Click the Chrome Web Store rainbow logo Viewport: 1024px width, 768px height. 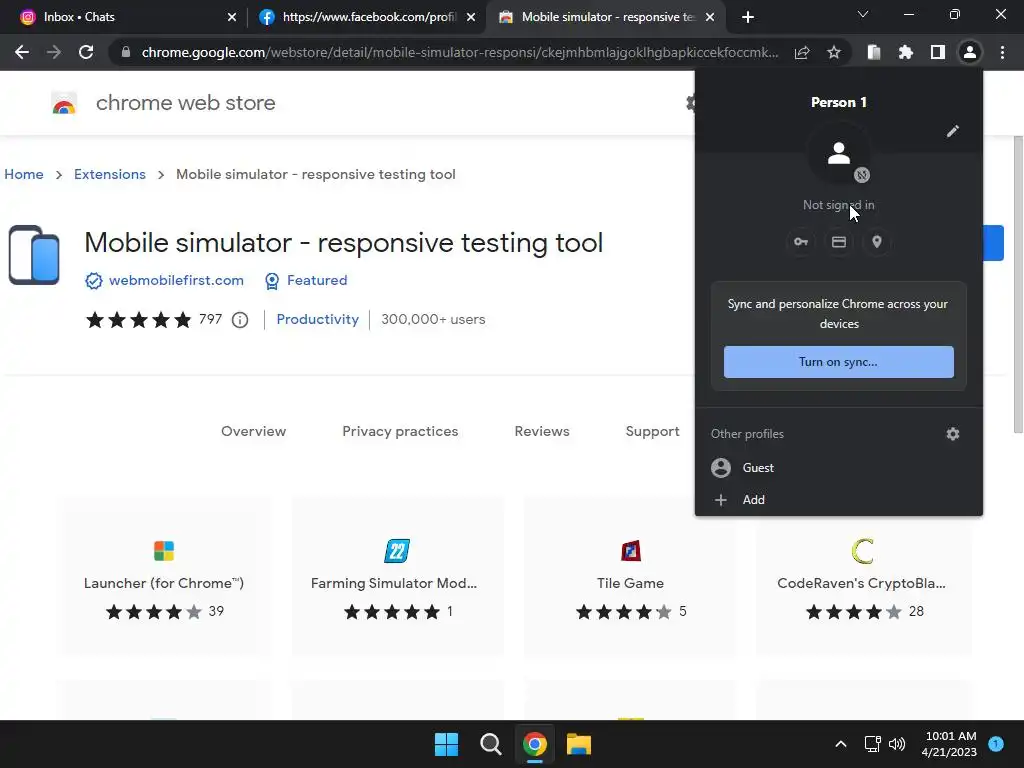coord(64,103)
